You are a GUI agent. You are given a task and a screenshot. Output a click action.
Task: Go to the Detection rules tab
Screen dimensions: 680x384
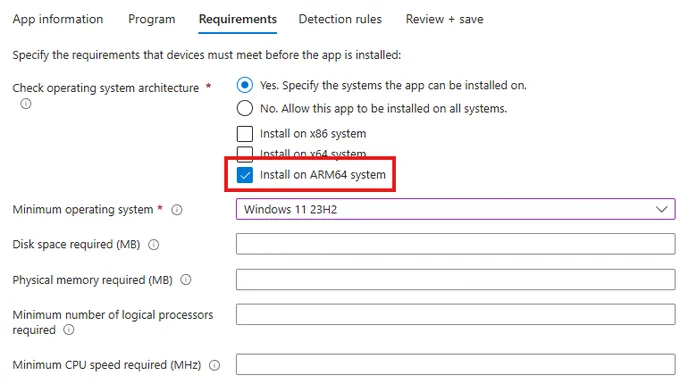(340, 19)
